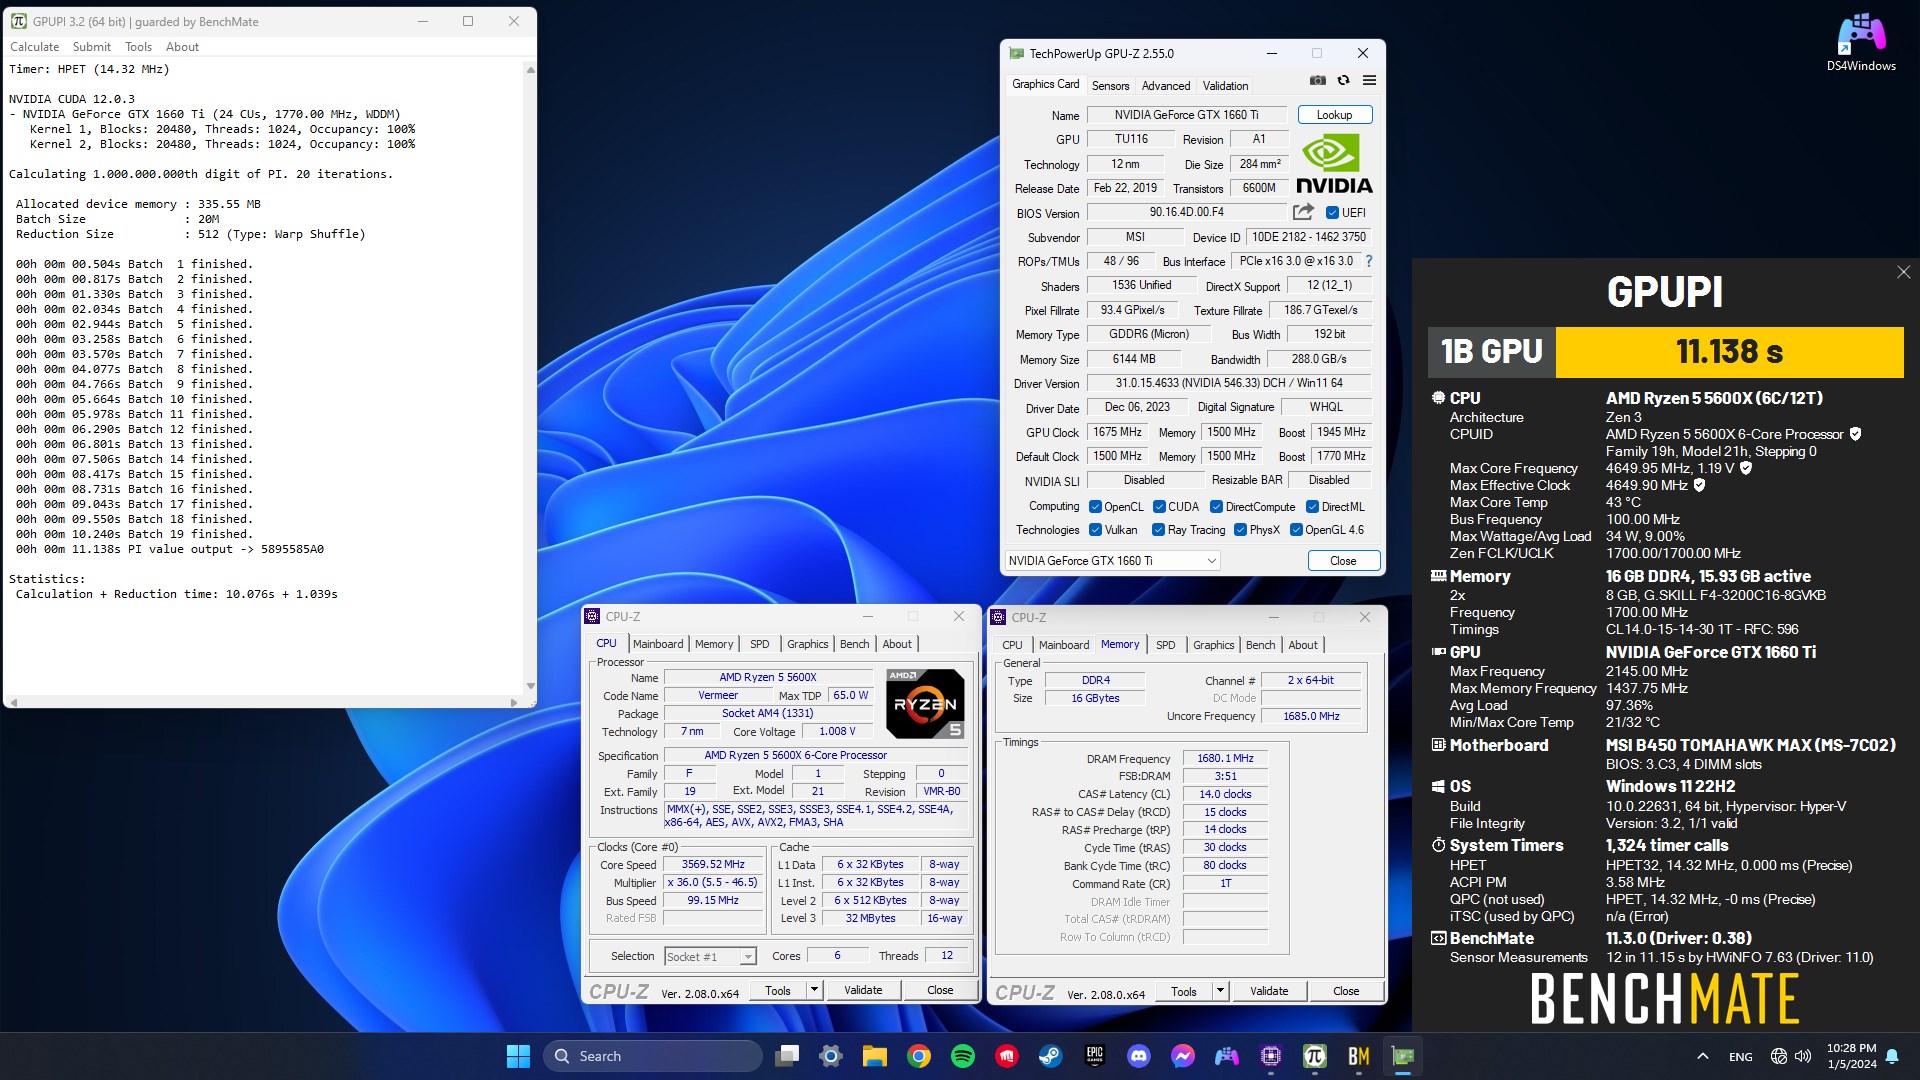Screen dimensions: 1920x1080
Task: Click GPUPI vertical scrollbar down arrow
Action: [530, 686]
